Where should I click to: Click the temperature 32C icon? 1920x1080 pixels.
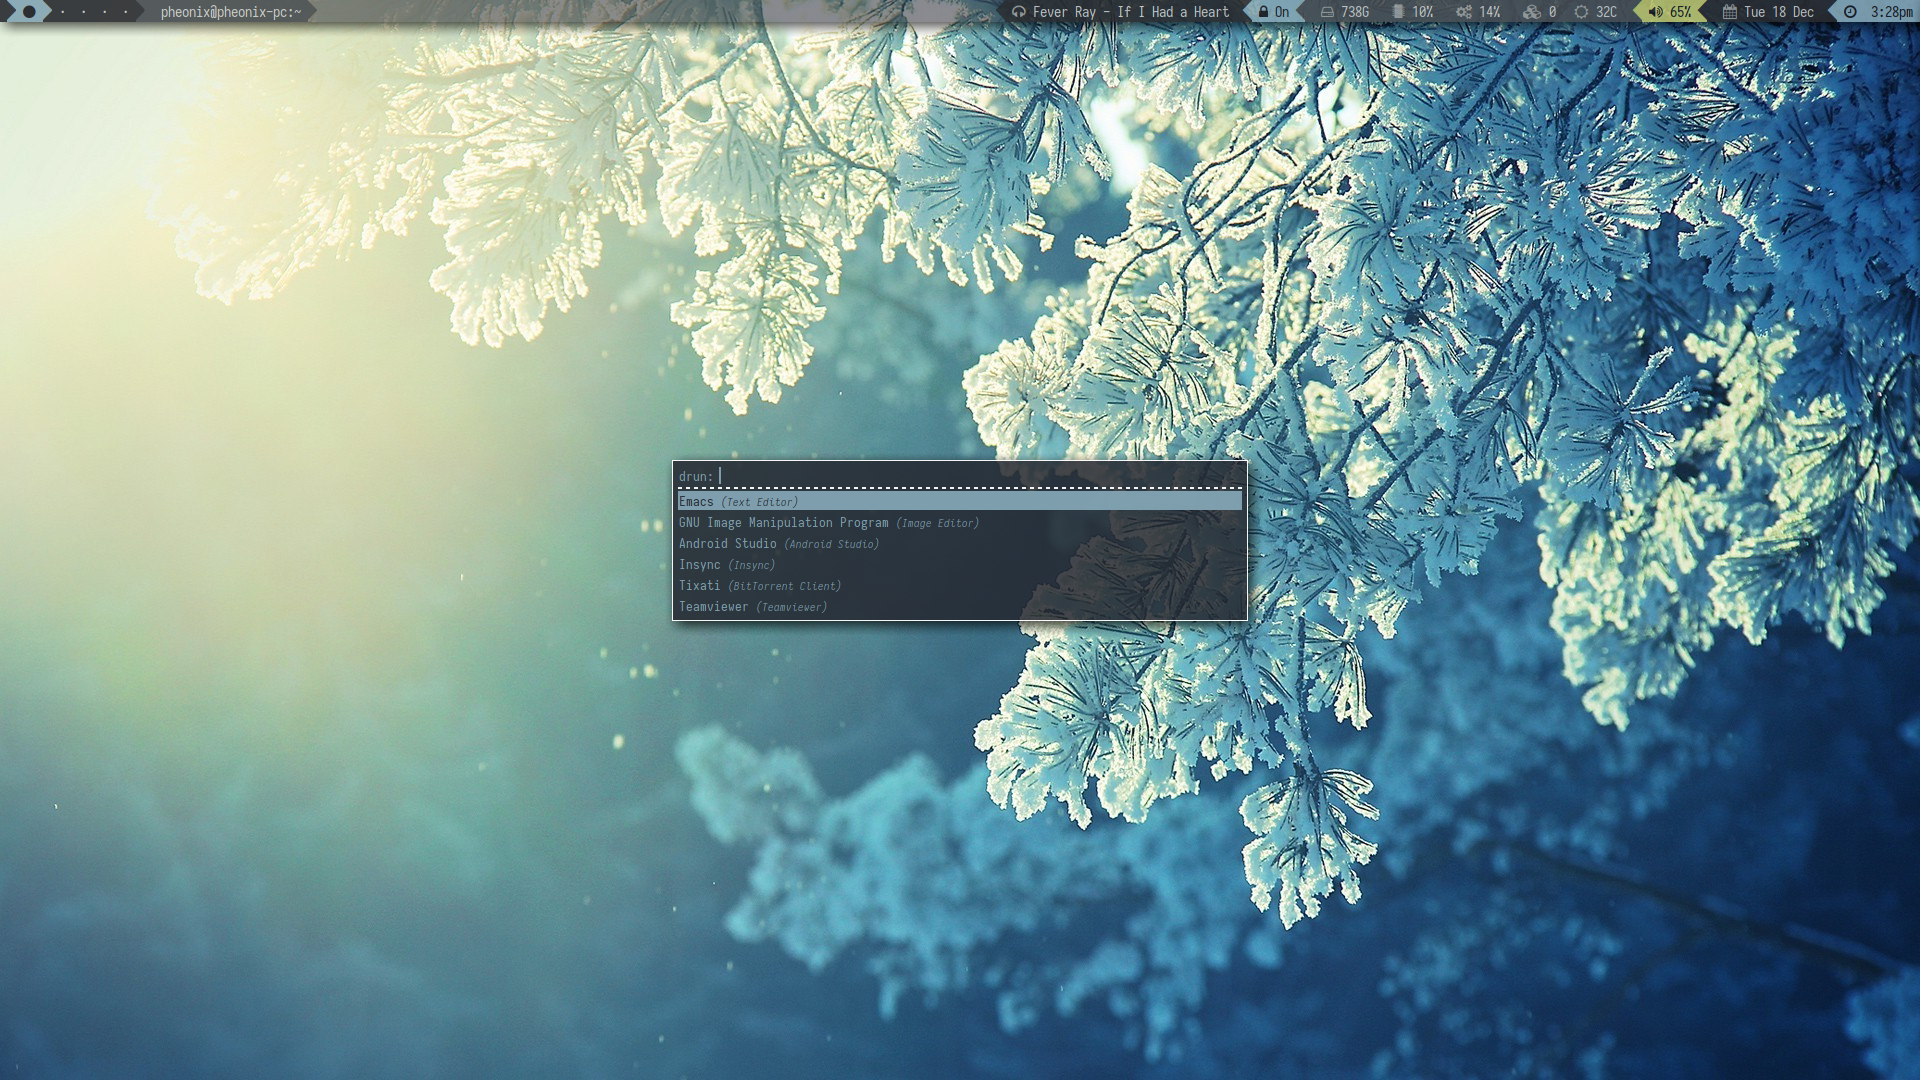pyautogui.click(x=1581, y=12)
